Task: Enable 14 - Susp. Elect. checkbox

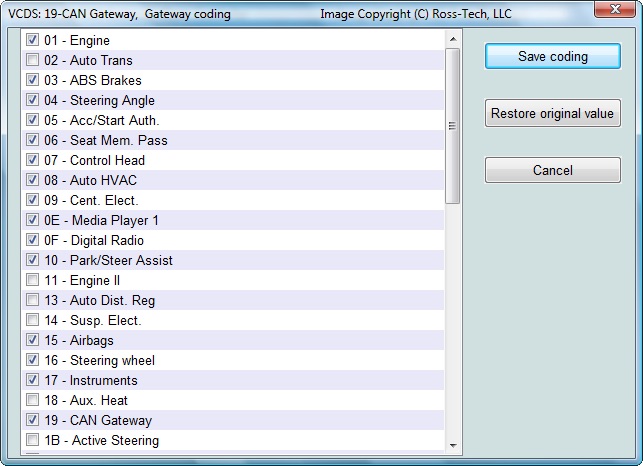Action: point(32,320)
